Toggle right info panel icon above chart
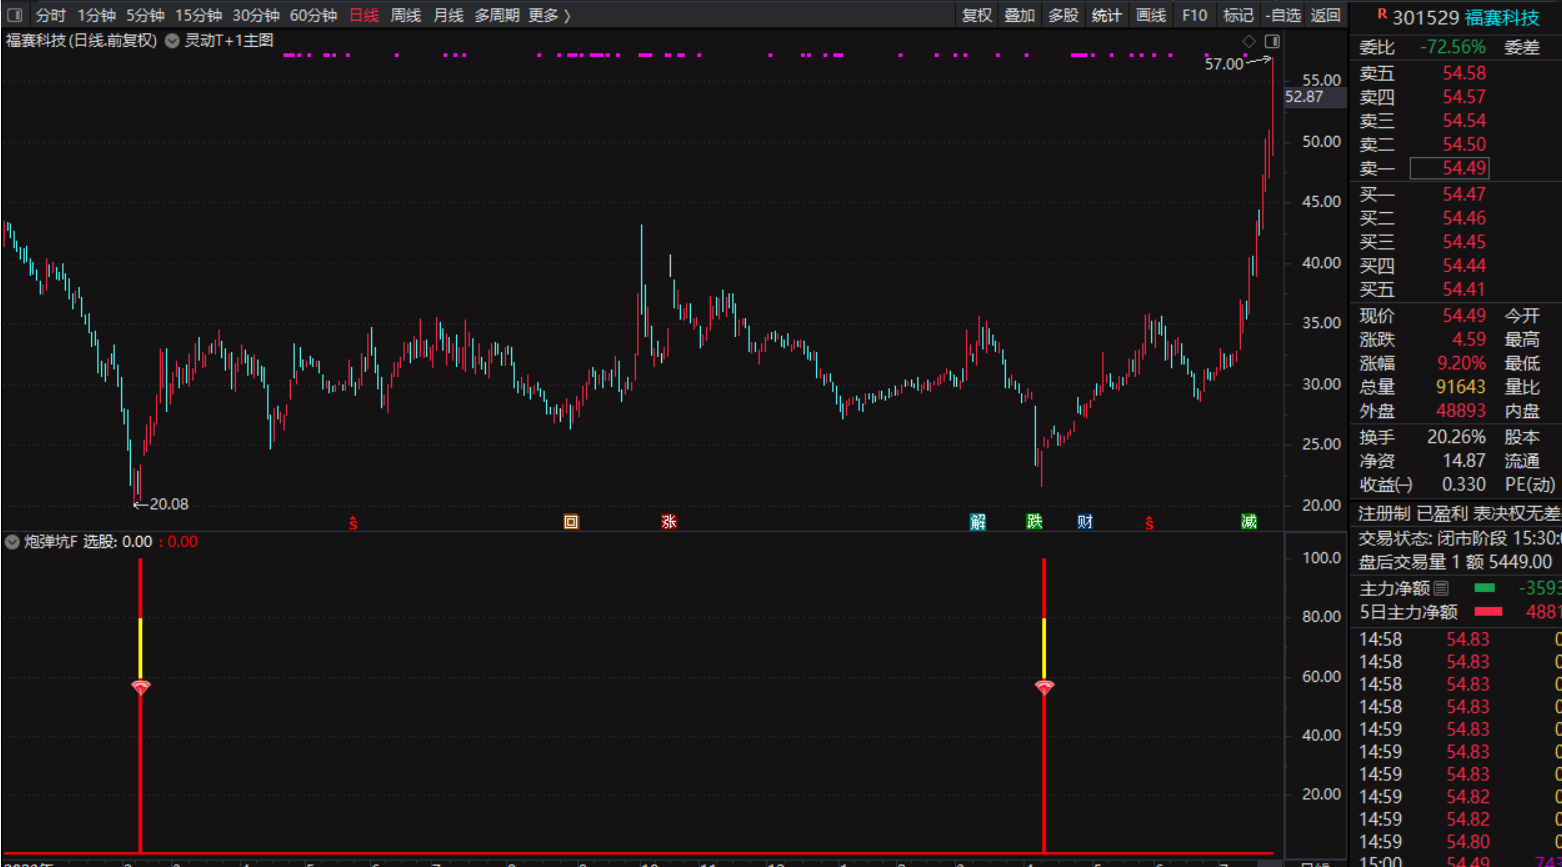The image size is (1562, 867). [1272, 41]
